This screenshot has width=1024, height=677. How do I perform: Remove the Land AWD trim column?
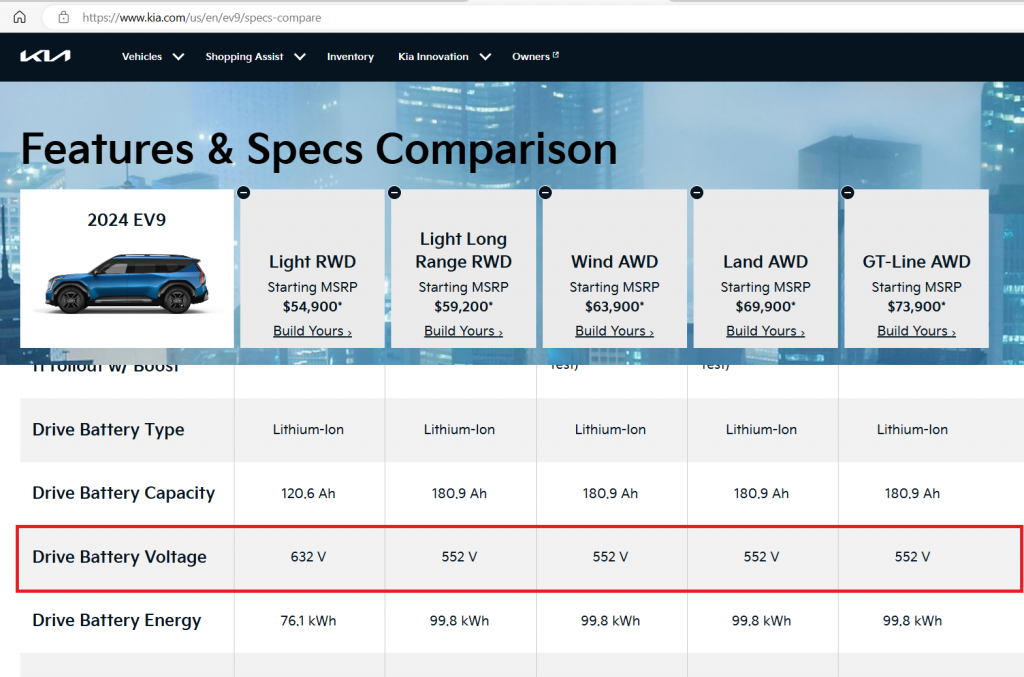click(697, 193)
